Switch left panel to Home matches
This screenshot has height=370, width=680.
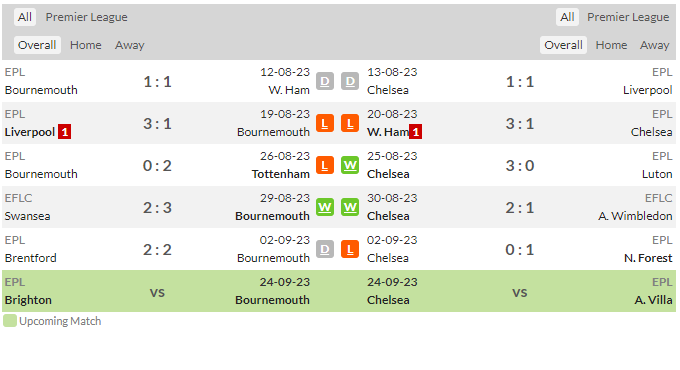point(85,45)
